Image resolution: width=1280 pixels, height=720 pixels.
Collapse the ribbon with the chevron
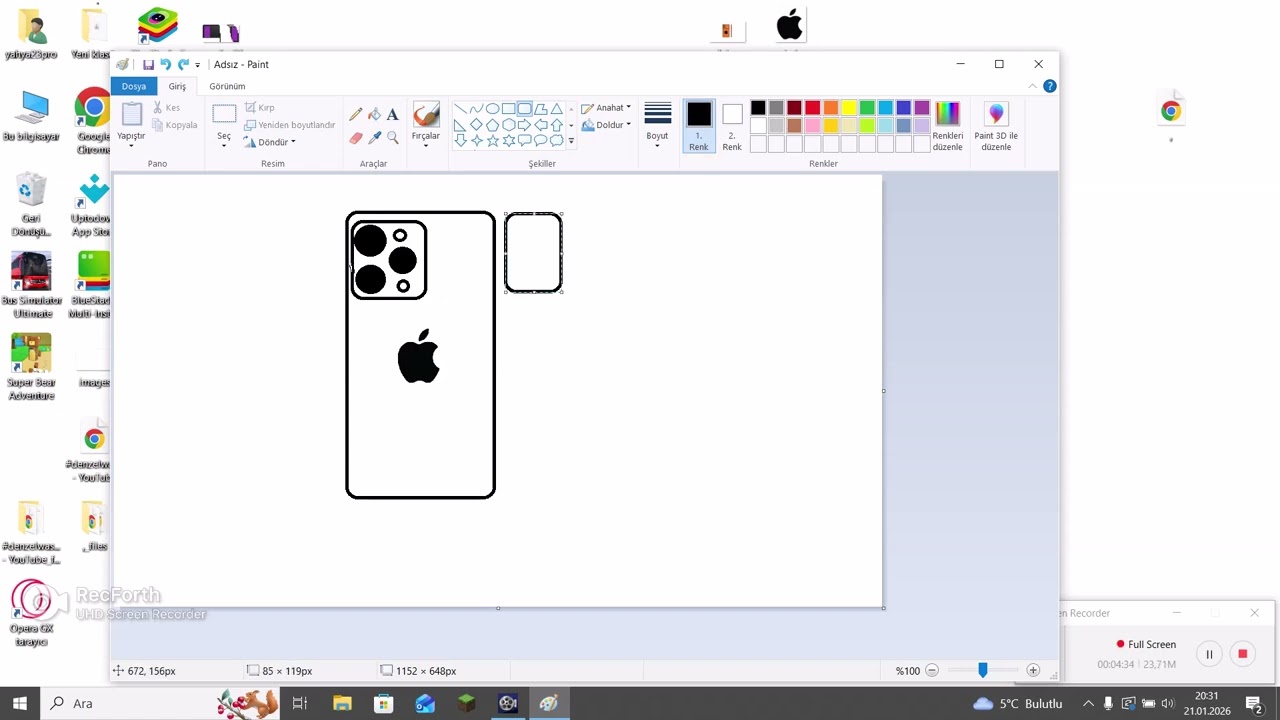coord(1035,86)
